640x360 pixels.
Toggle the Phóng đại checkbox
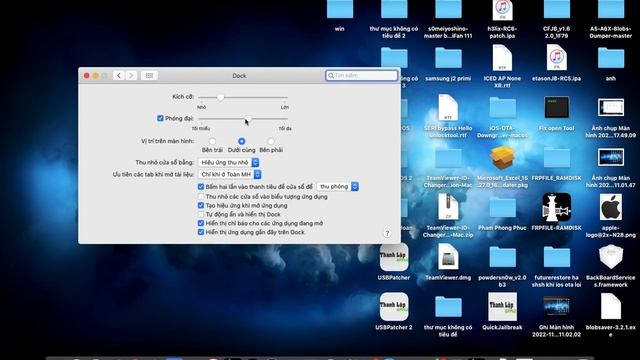(160, 118)
